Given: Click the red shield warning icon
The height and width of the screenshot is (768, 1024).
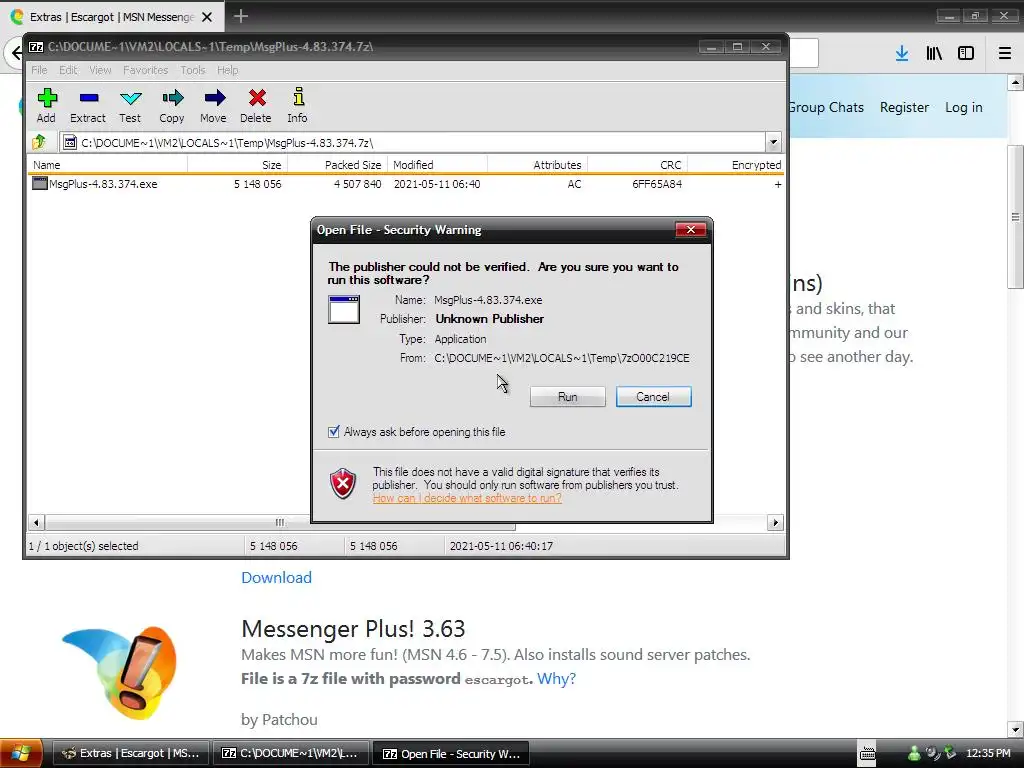Looking at the screenshot, I should click(x=343, y=484).
